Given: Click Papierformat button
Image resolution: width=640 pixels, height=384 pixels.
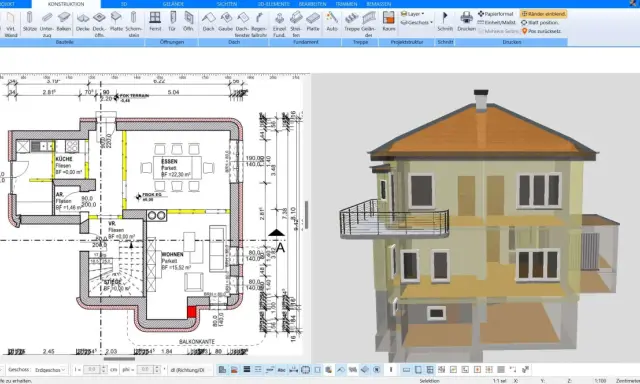Looking at the screenshot, I should point(496,14).
